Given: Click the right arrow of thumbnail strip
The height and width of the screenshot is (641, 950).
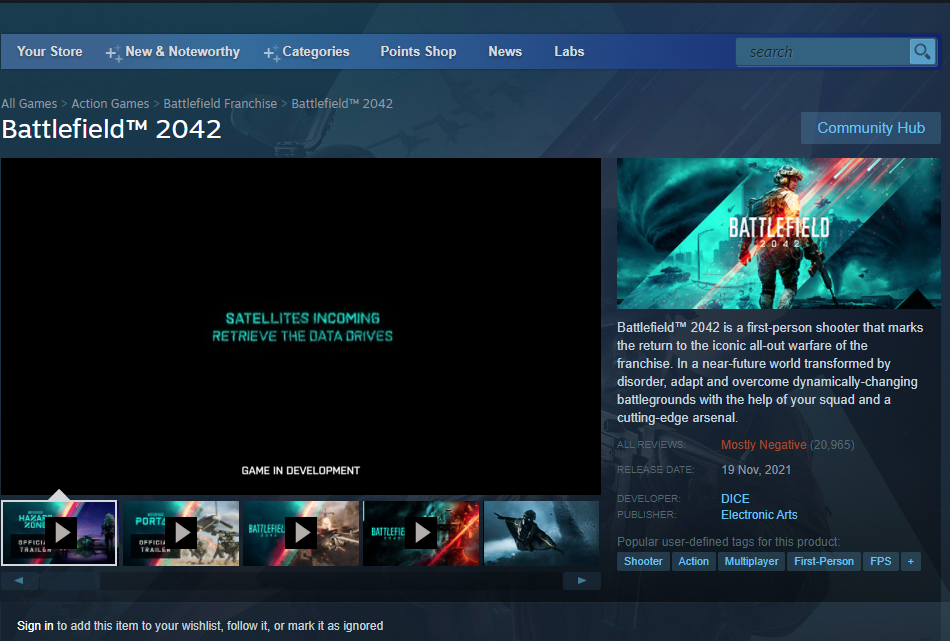Looking at the screenshot, I should point(582,580).
